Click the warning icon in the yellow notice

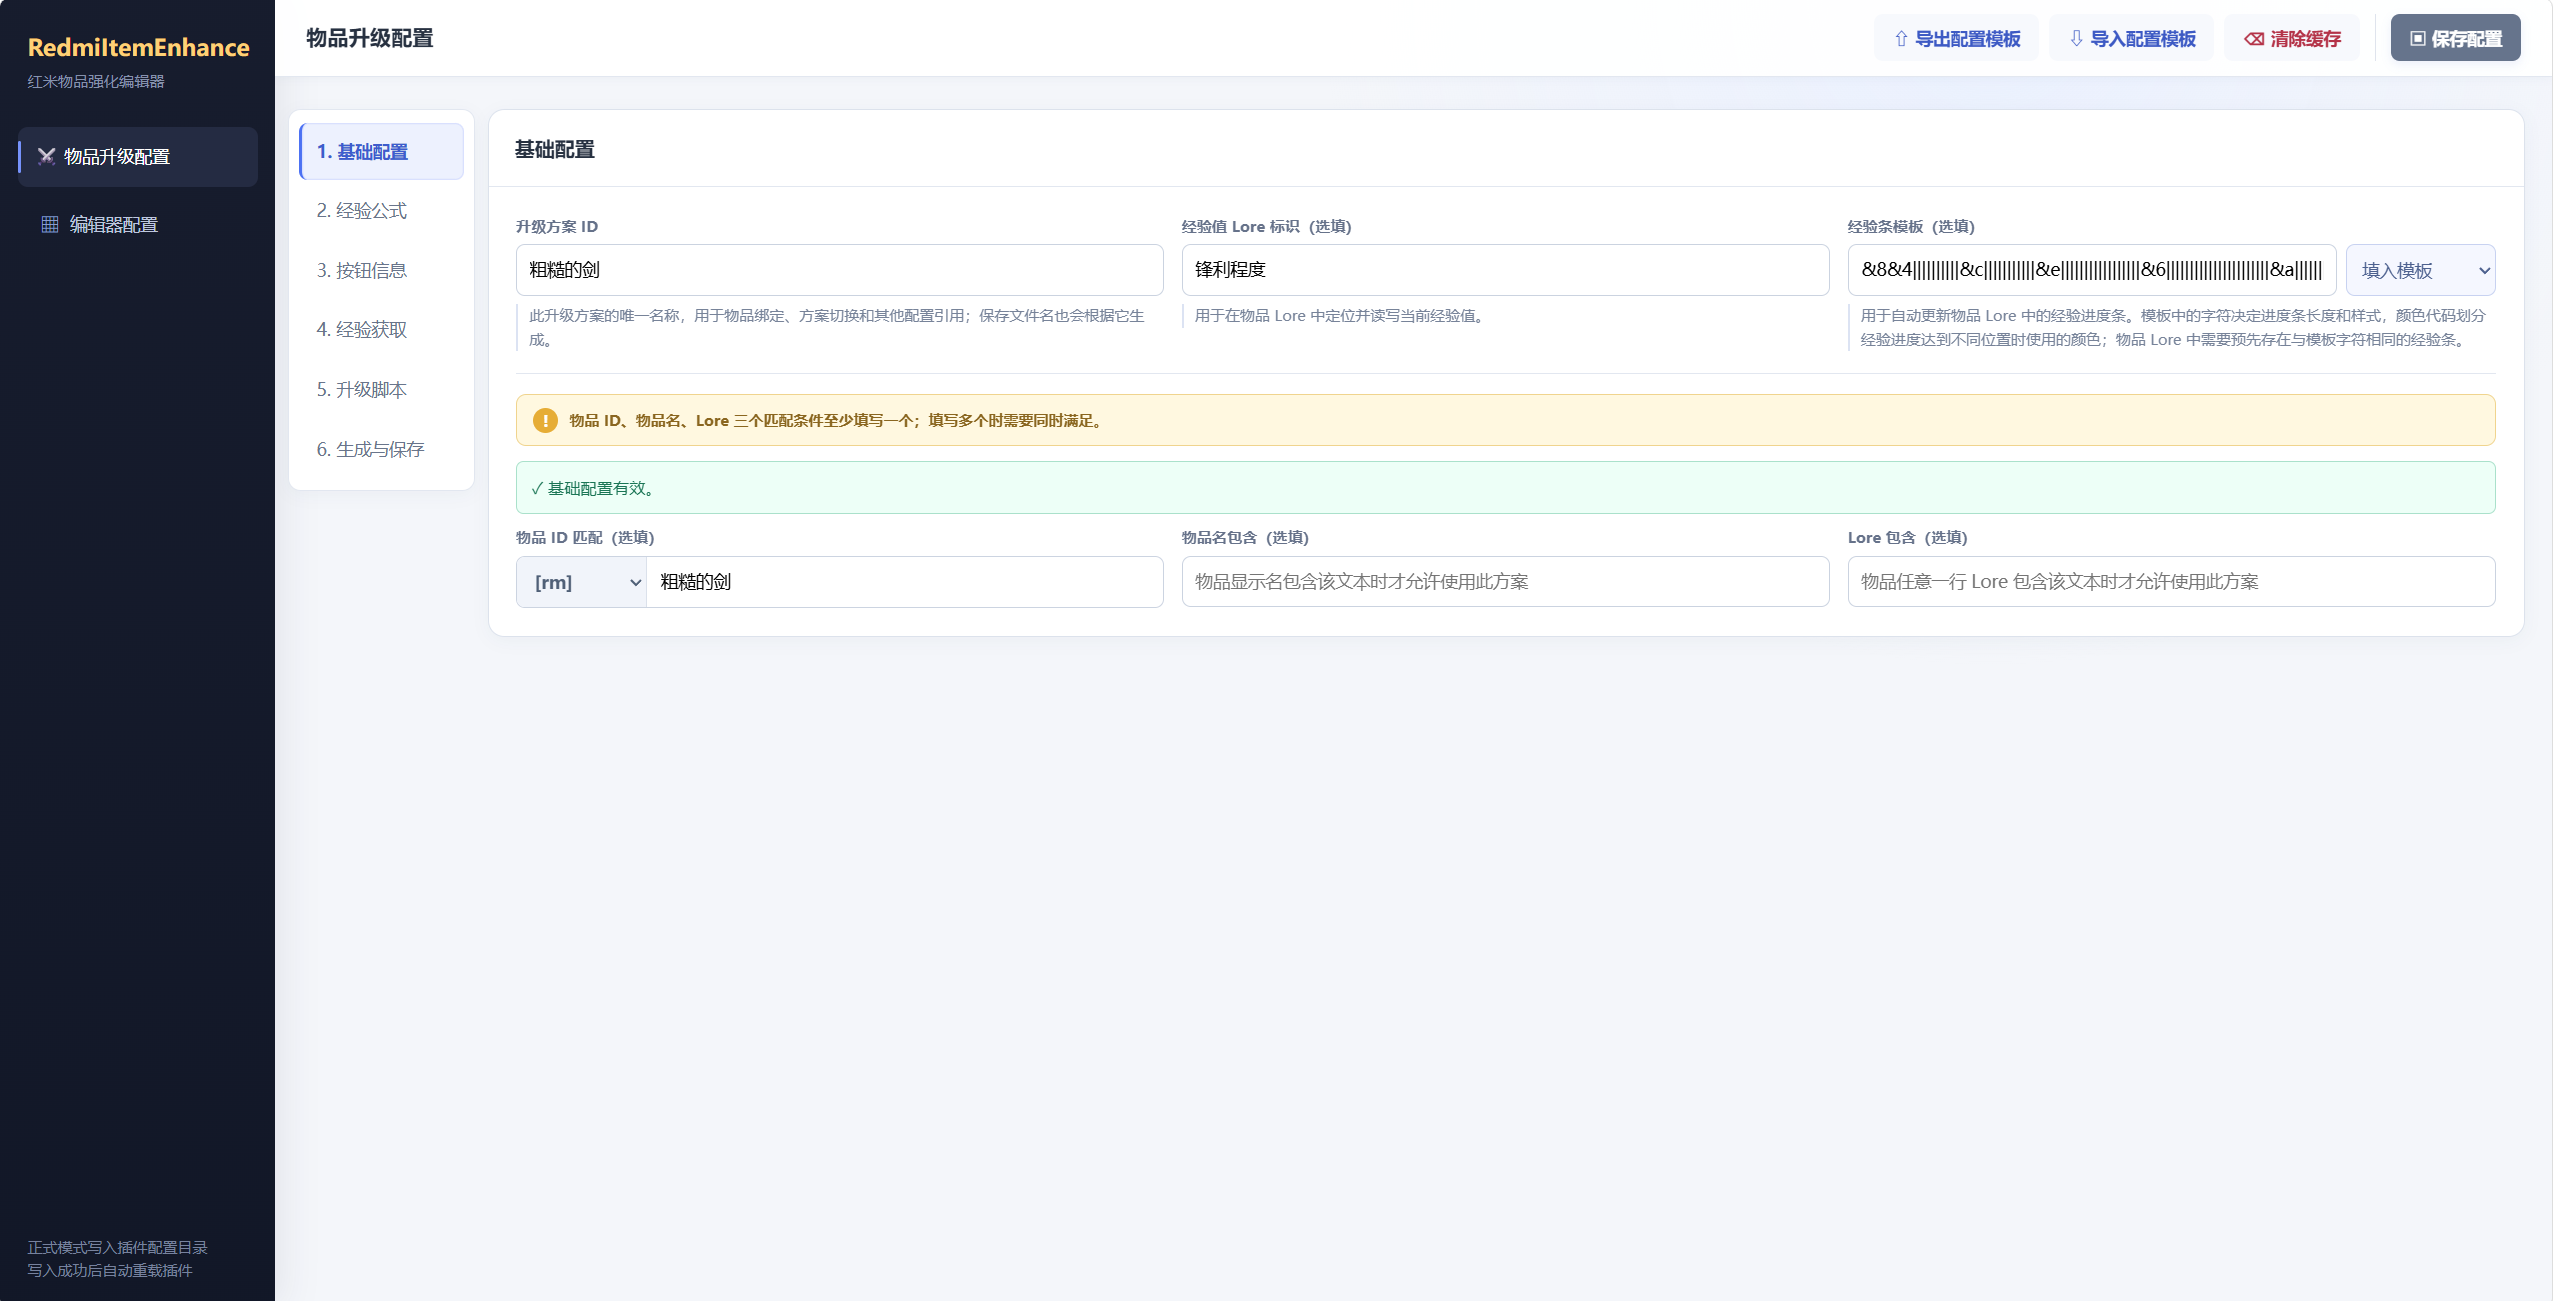[x=545, y=420]
